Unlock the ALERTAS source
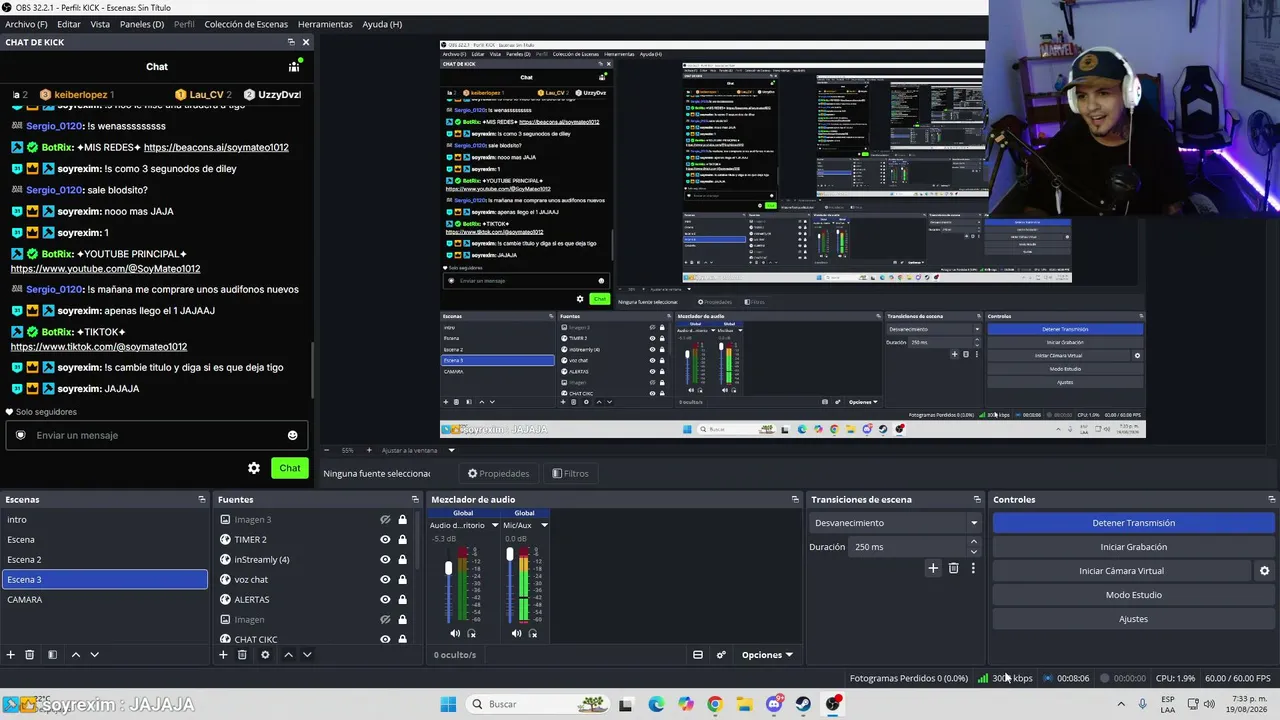1280x720 pixels. [402, 600]
